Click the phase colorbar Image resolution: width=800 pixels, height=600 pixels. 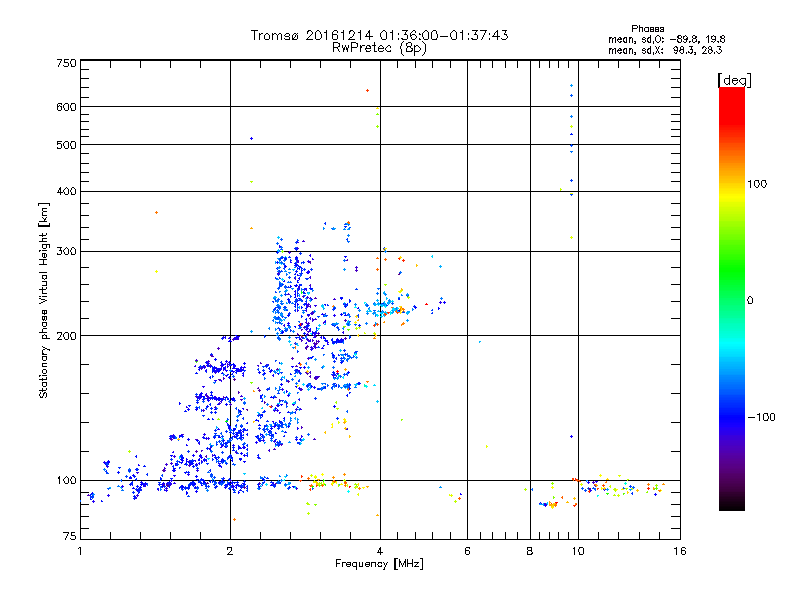tap(732, 299)
